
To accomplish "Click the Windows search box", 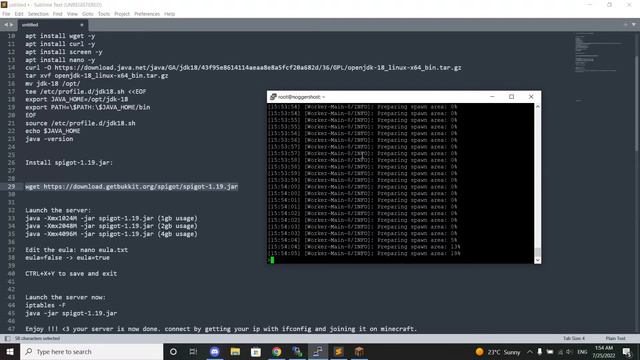I will click(x=91, y=351).
